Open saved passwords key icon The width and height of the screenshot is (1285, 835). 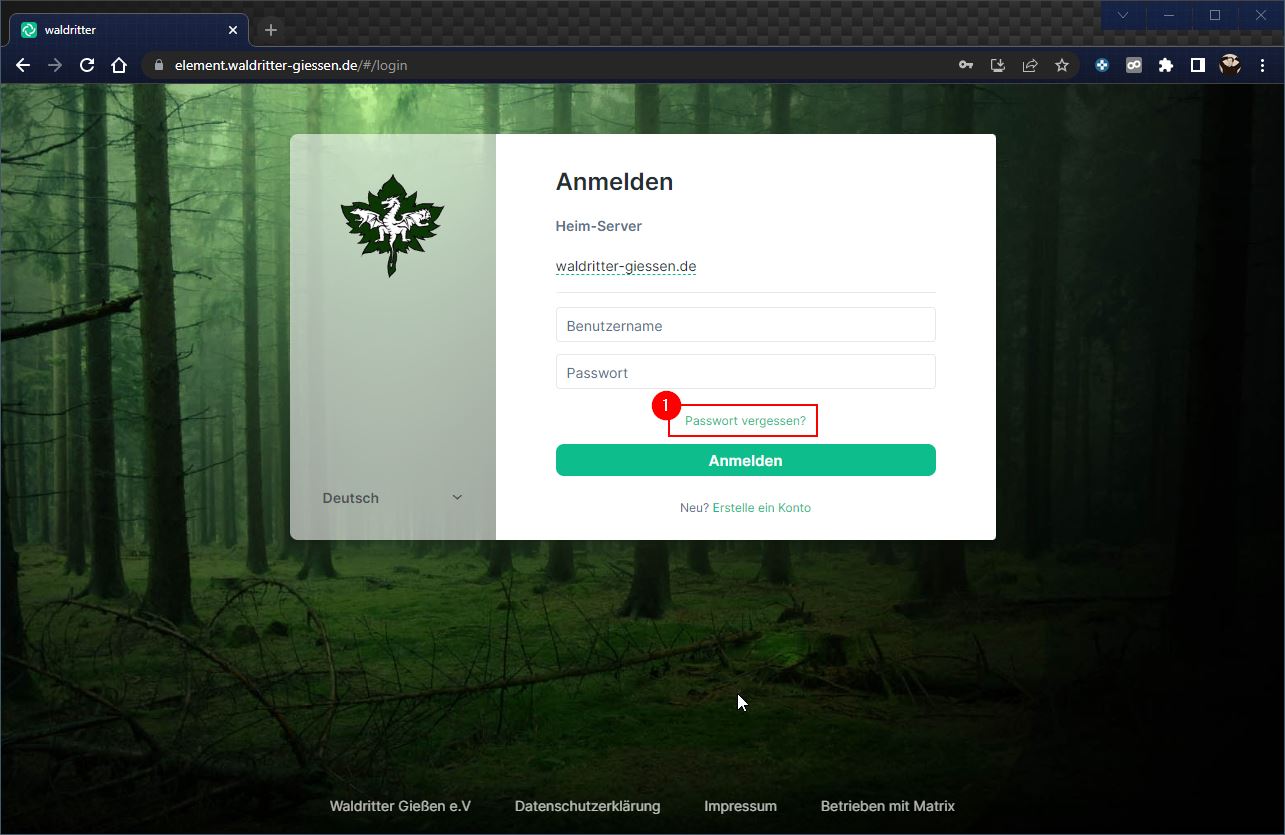click(x=965, y=66)
